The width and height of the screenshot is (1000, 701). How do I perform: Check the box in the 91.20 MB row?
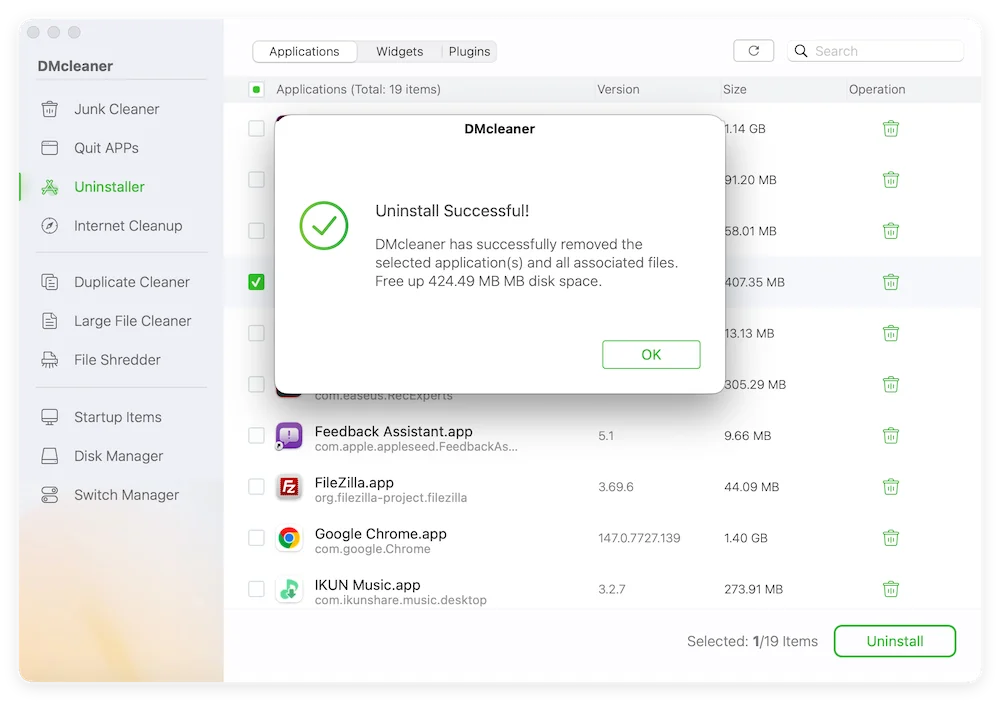pyautogui.click(x=256, y=180)
